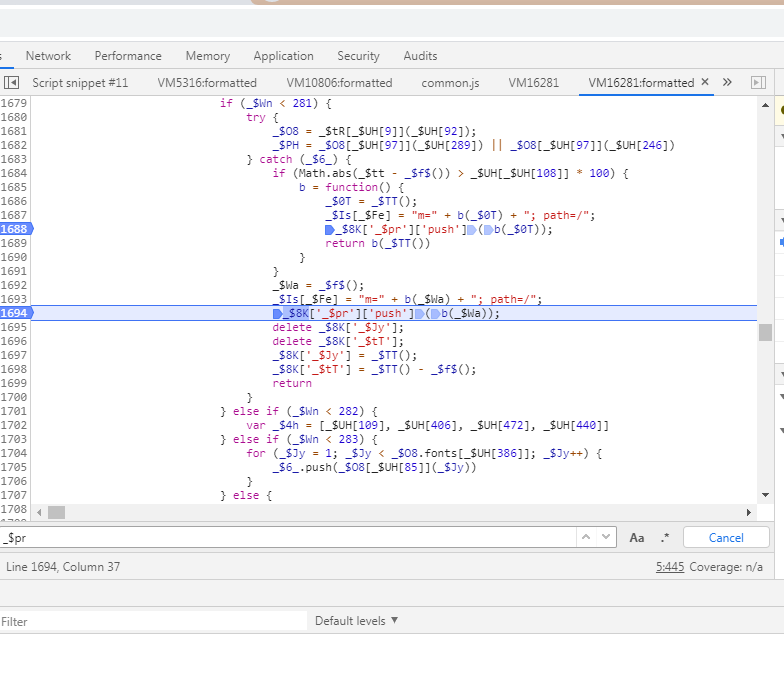
Task: Open the Network panel tab
Action: click(48, 56)
